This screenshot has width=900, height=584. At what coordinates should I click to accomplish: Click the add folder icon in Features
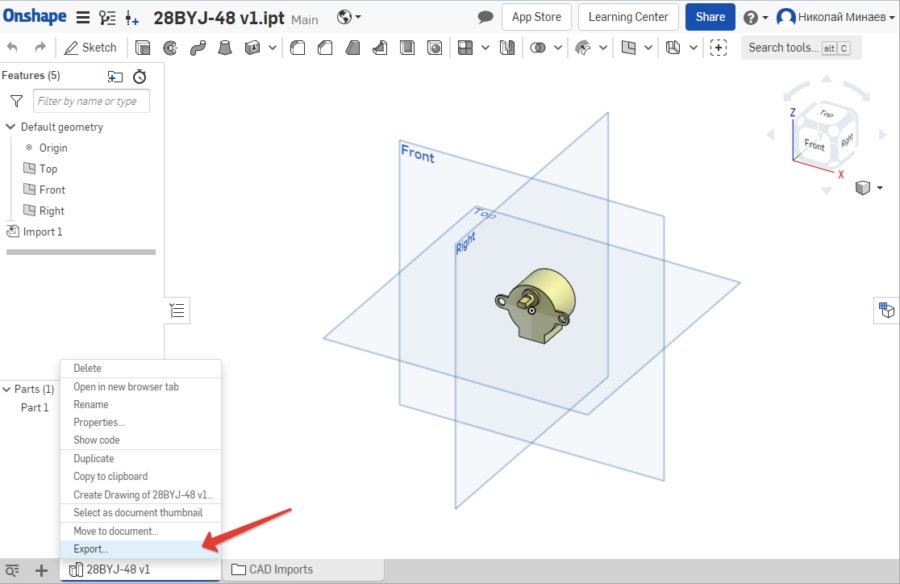pos(115,76)
